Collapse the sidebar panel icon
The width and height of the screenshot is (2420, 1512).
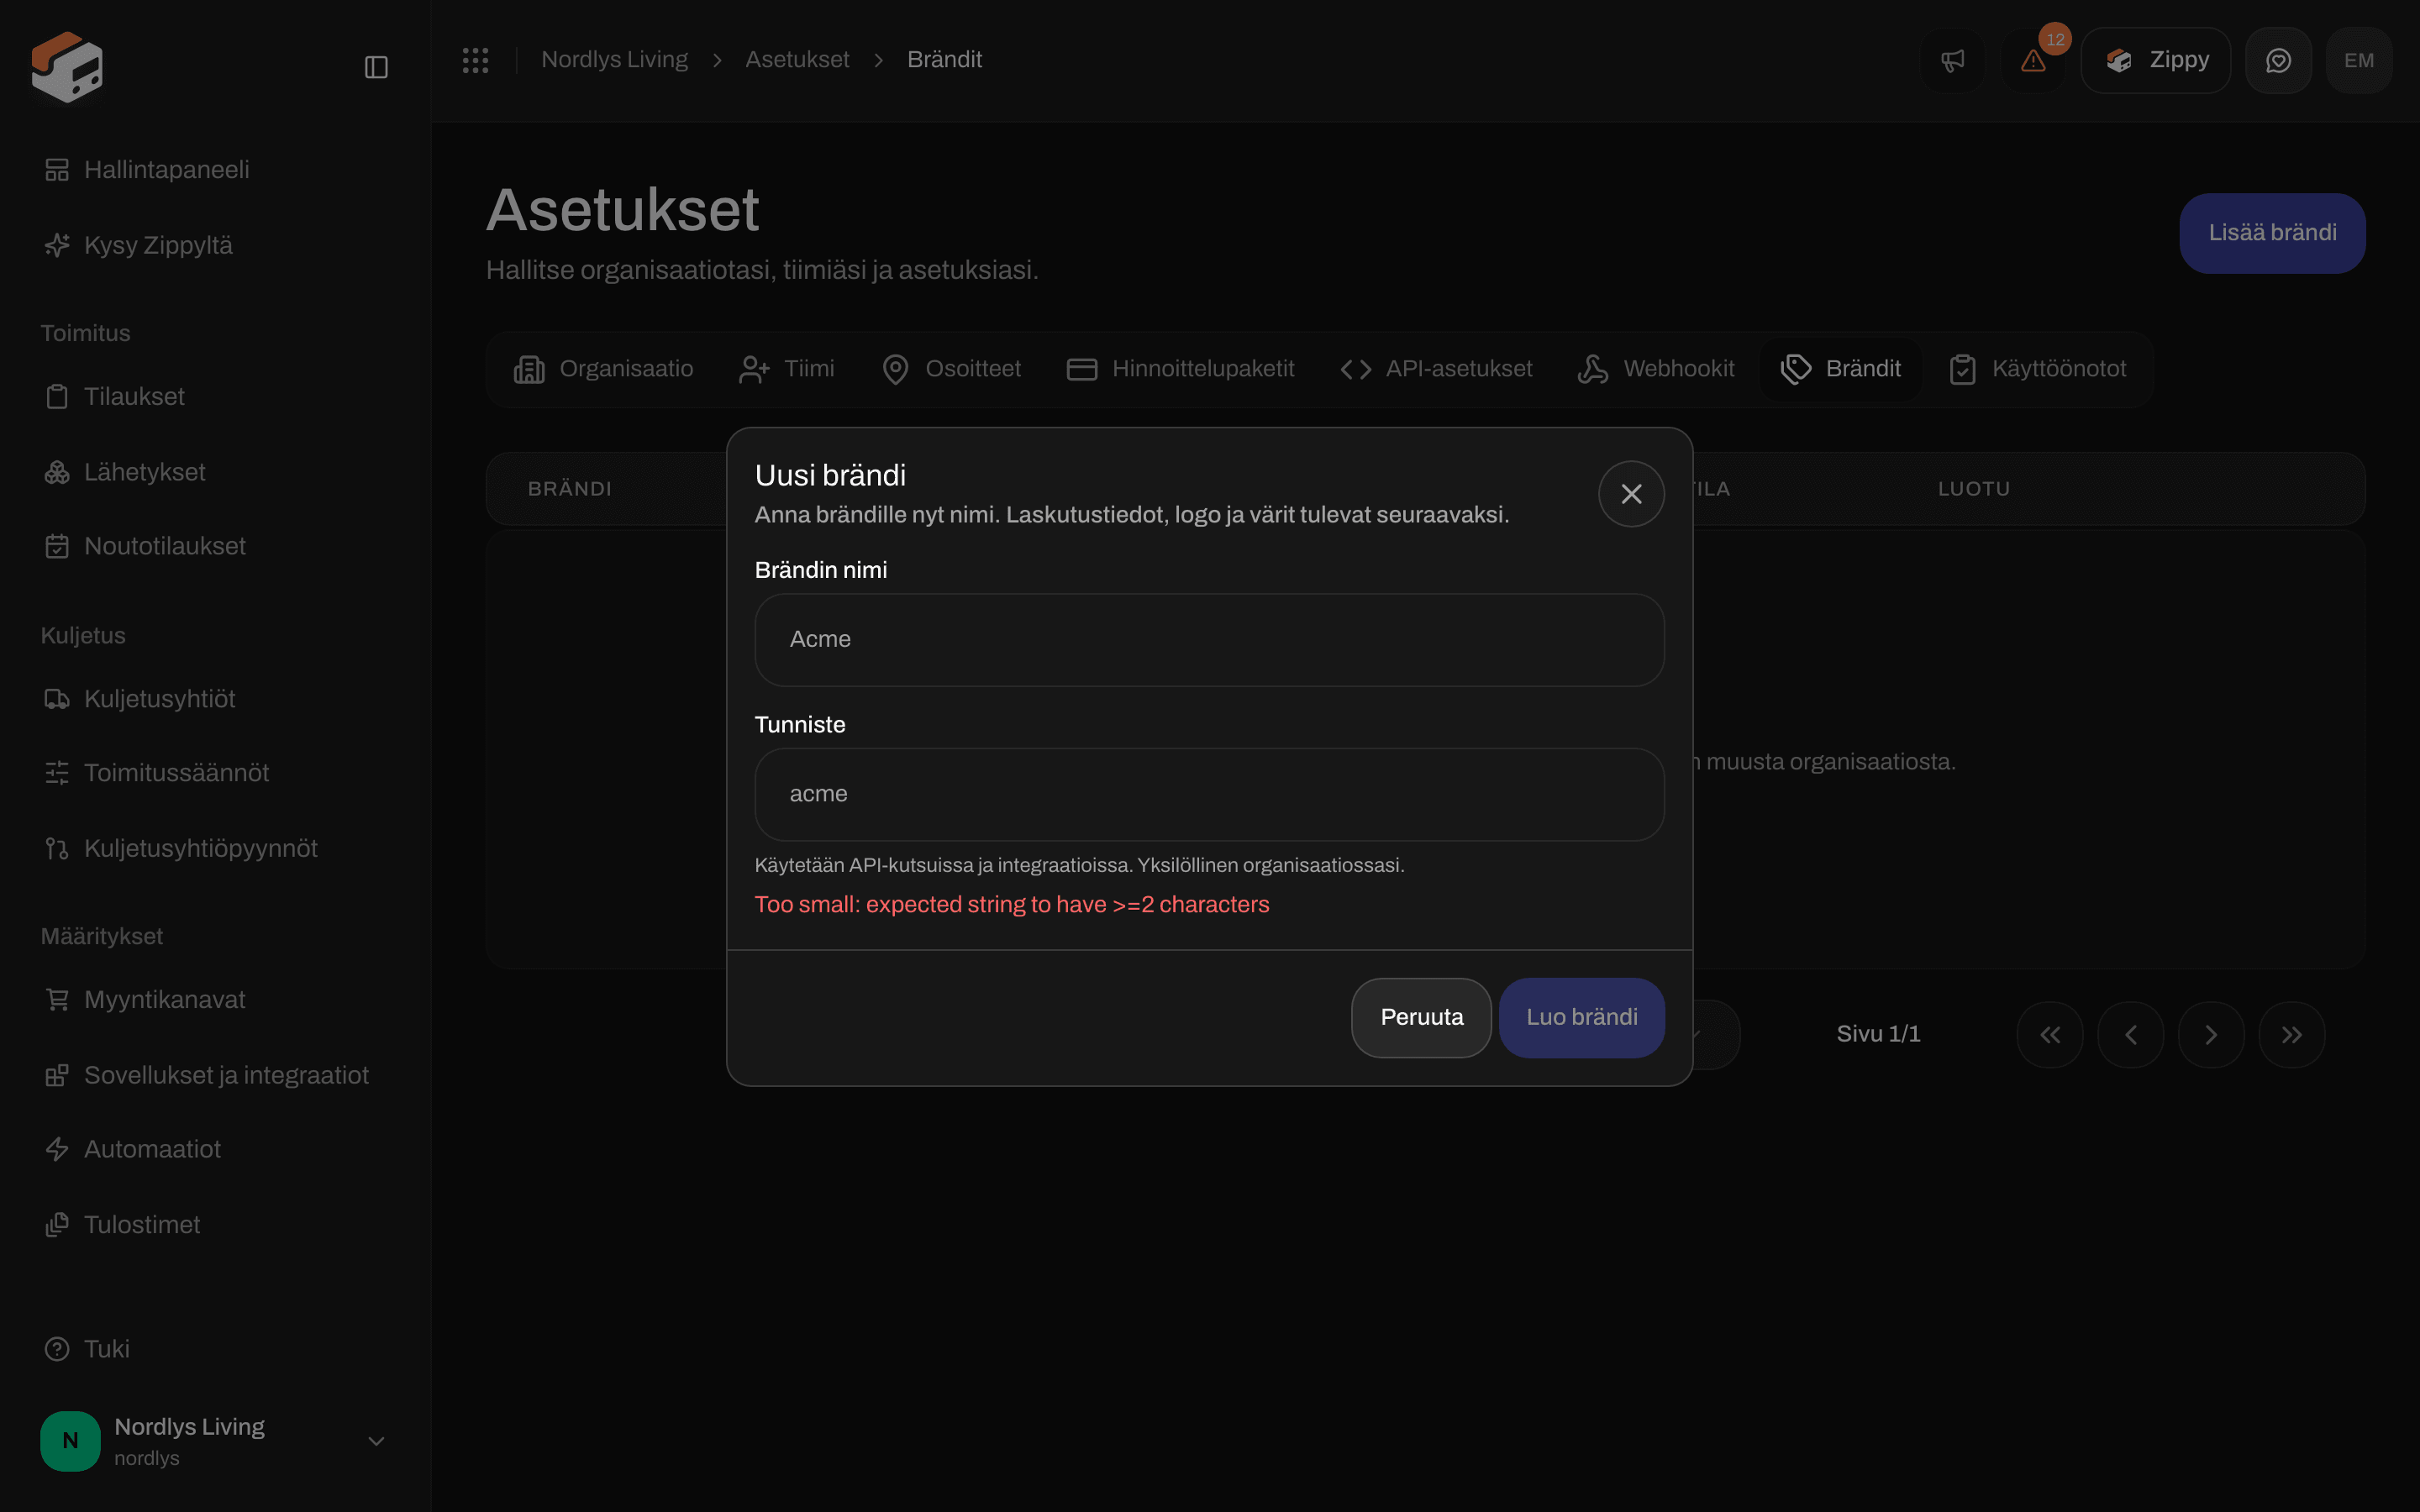tap(376, 67)
